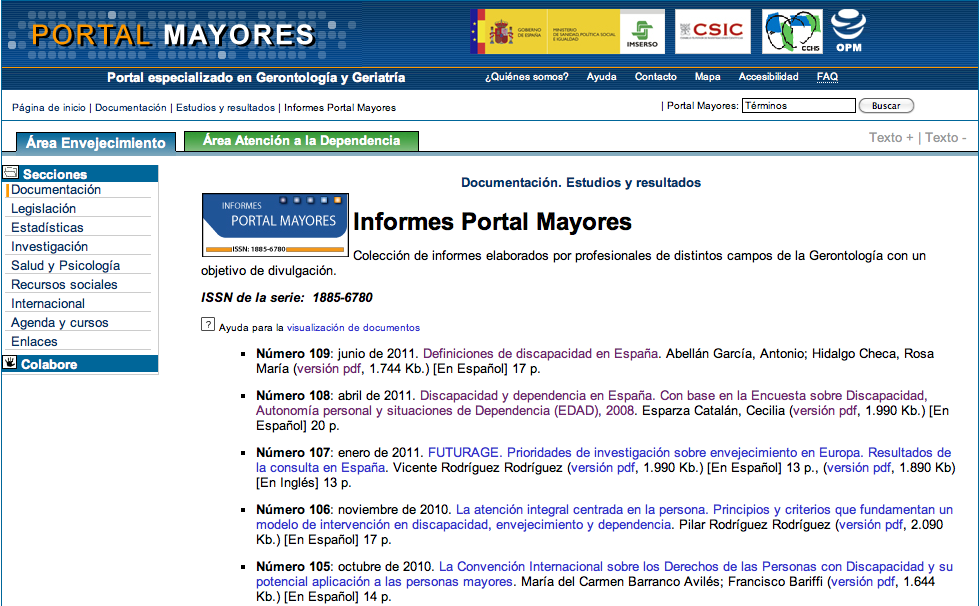The height and width of the screenshot is (606, 980).
Task: Click the Número 106 bold label
Action: [293, 510]
